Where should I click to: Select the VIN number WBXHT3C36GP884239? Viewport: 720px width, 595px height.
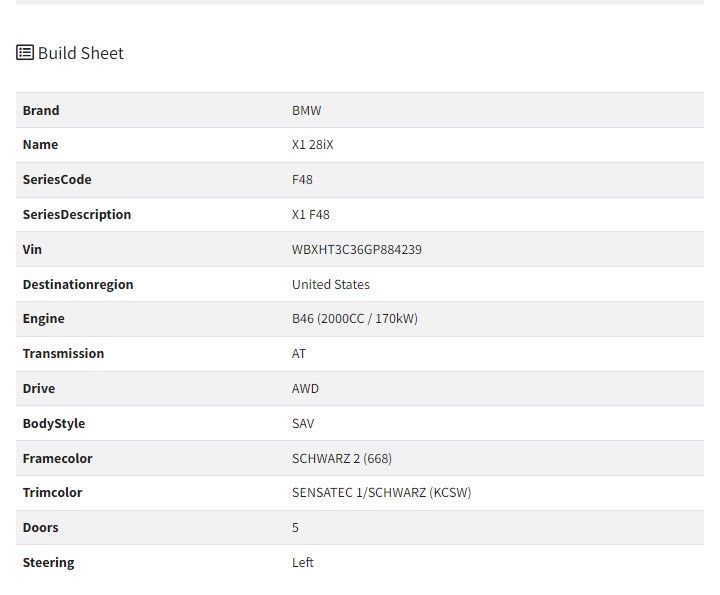[356, 249]
